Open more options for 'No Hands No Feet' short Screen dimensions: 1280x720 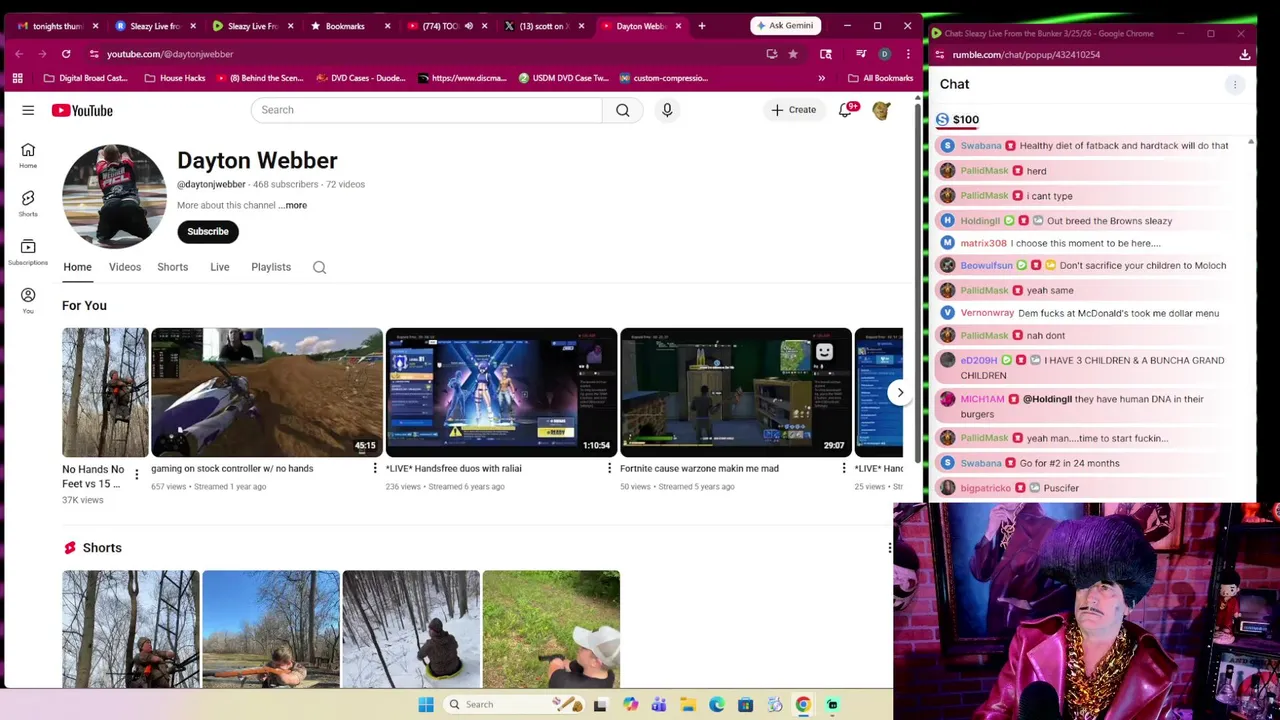click(x=137, y=475)
